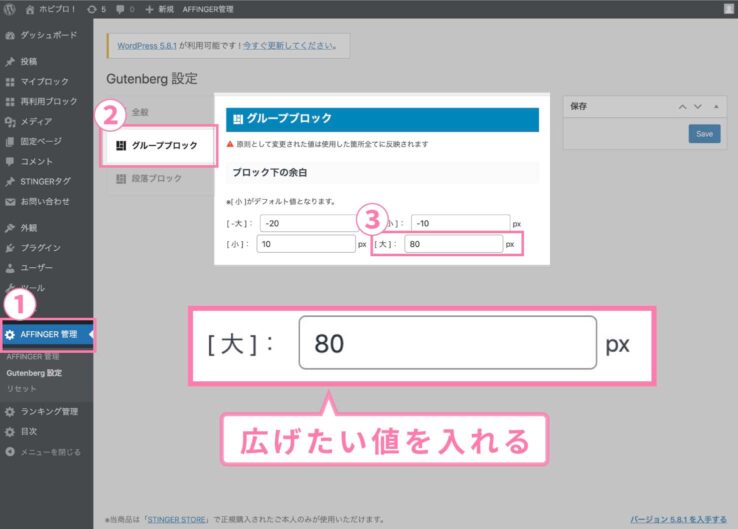Click 今すぐ更新してください update link
This screenshot has height=529, width=738.
pyautogui.click(x=289, y=46)
